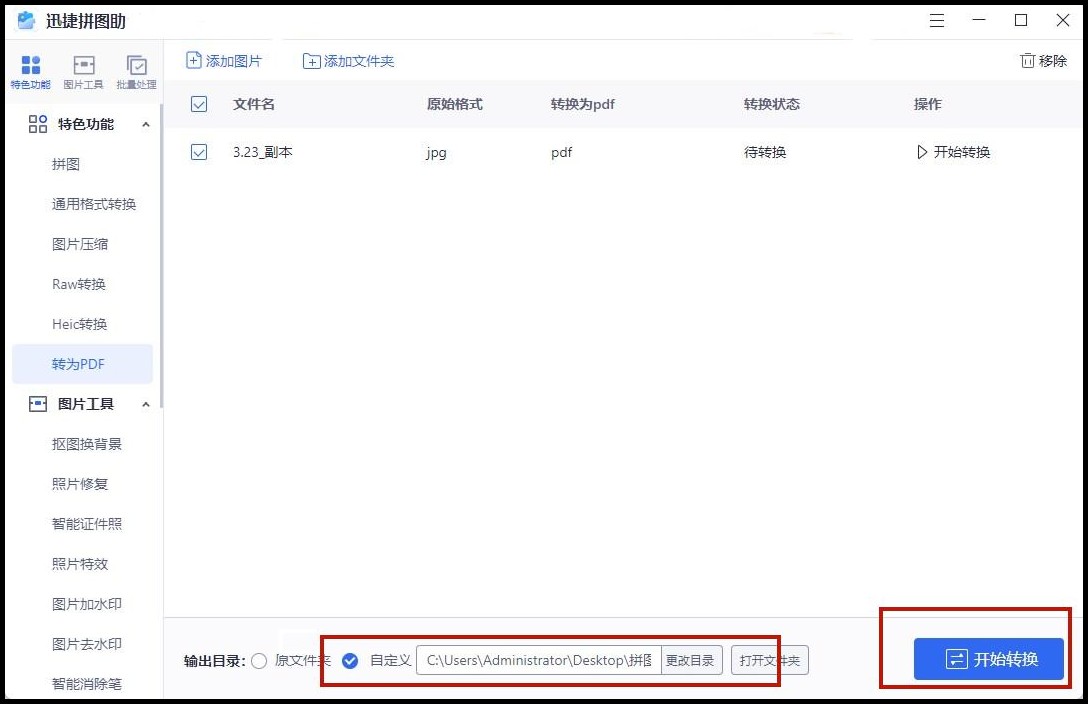Select the 自定义 output radio button

[350, 660]
